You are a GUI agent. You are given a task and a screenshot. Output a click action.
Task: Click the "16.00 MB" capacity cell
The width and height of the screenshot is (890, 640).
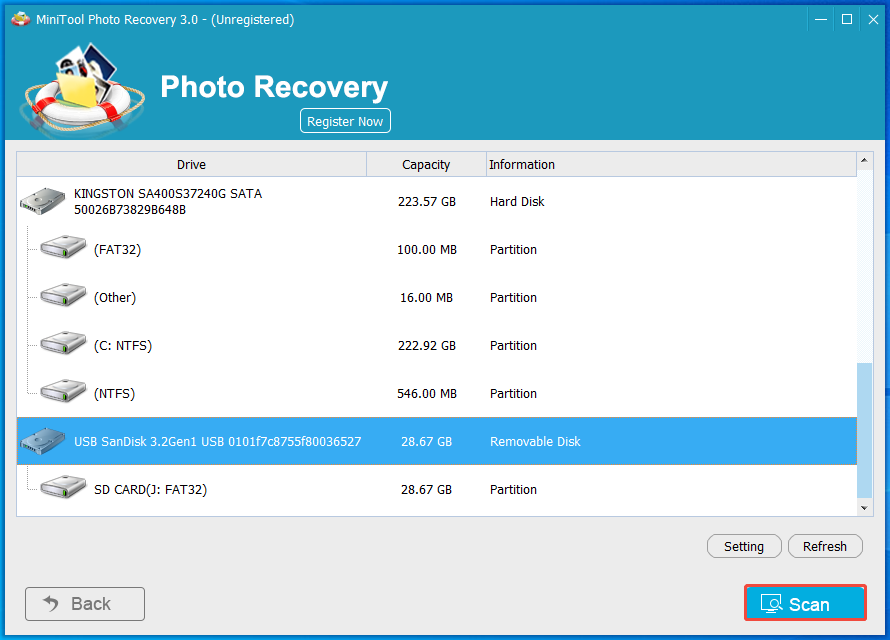[426, 298]
